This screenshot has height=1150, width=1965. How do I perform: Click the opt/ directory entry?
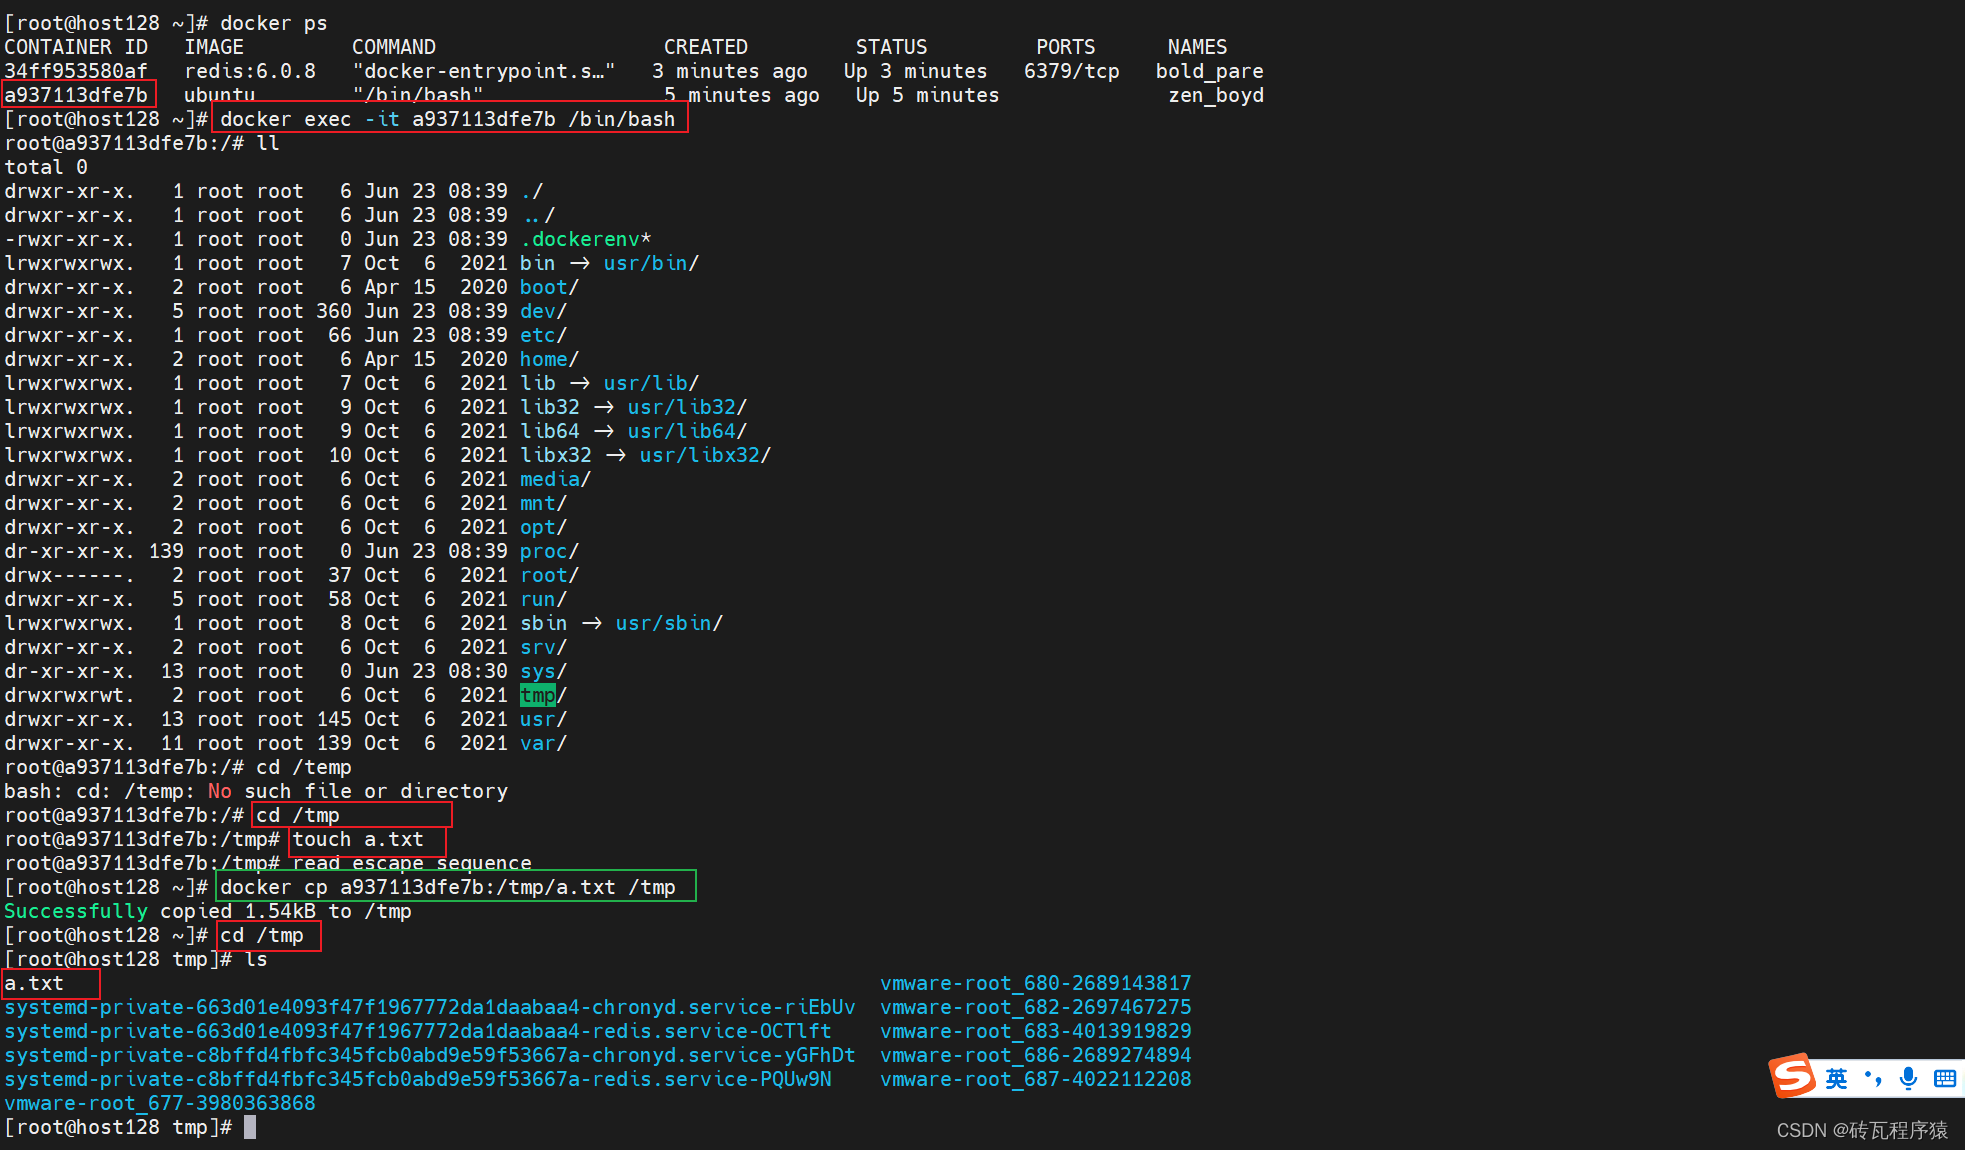pyautogui.click(x=543, y=527)
